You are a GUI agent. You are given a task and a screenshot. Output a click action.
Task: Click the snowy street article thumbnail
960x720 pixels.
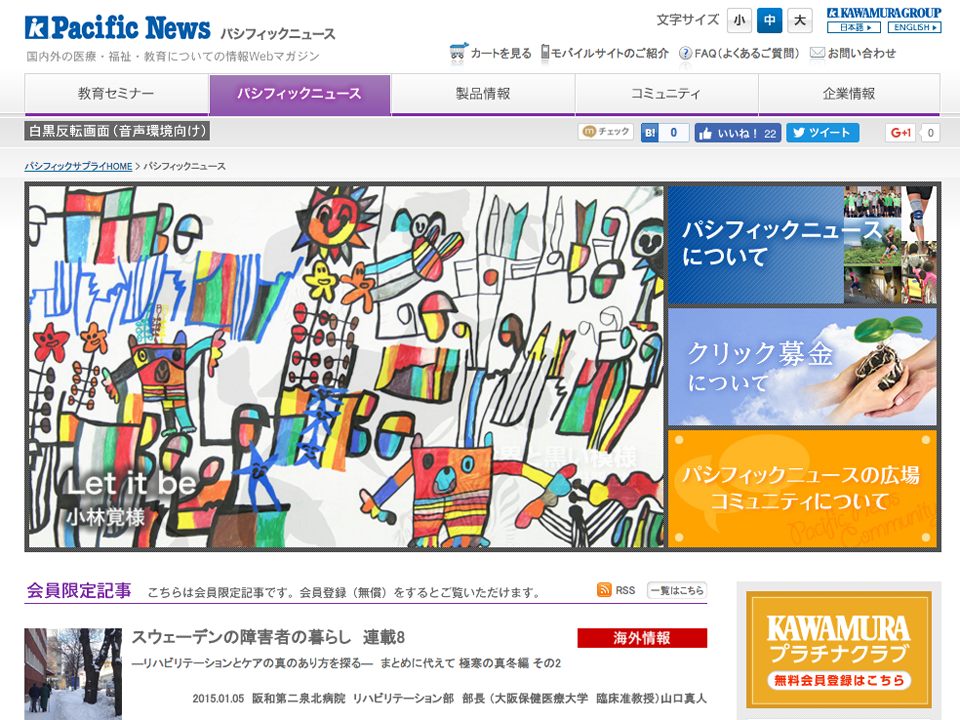73,673
